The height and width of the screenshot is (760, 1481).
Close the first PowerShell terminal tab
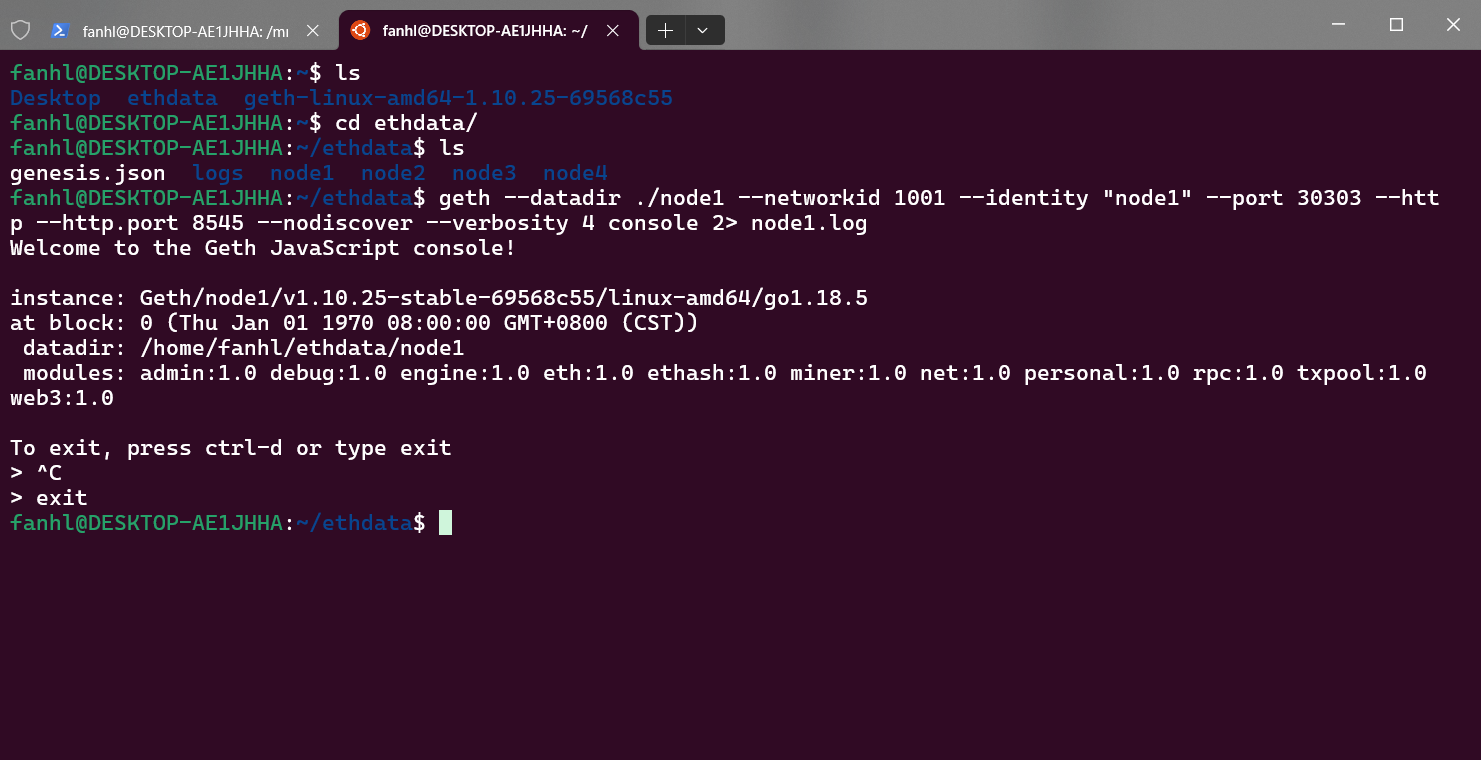coord(313,31)
